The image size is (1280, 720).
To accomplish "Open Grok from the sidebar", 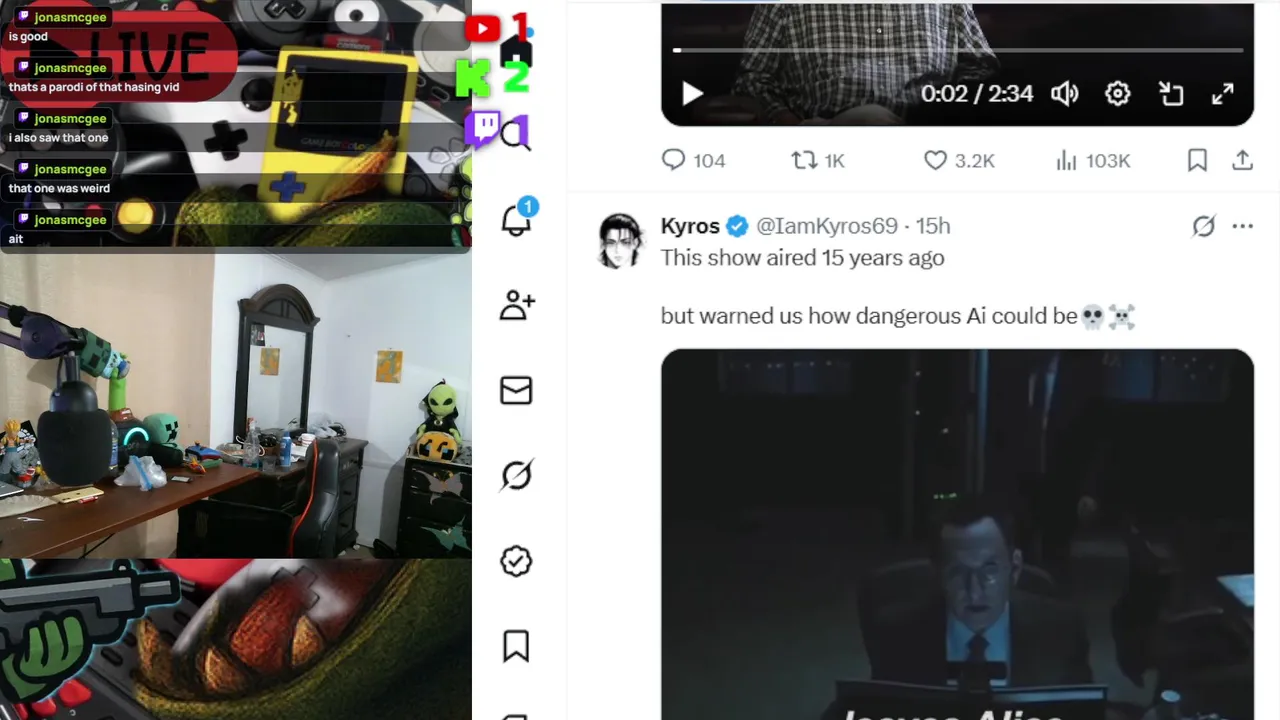I will (516, 475).
